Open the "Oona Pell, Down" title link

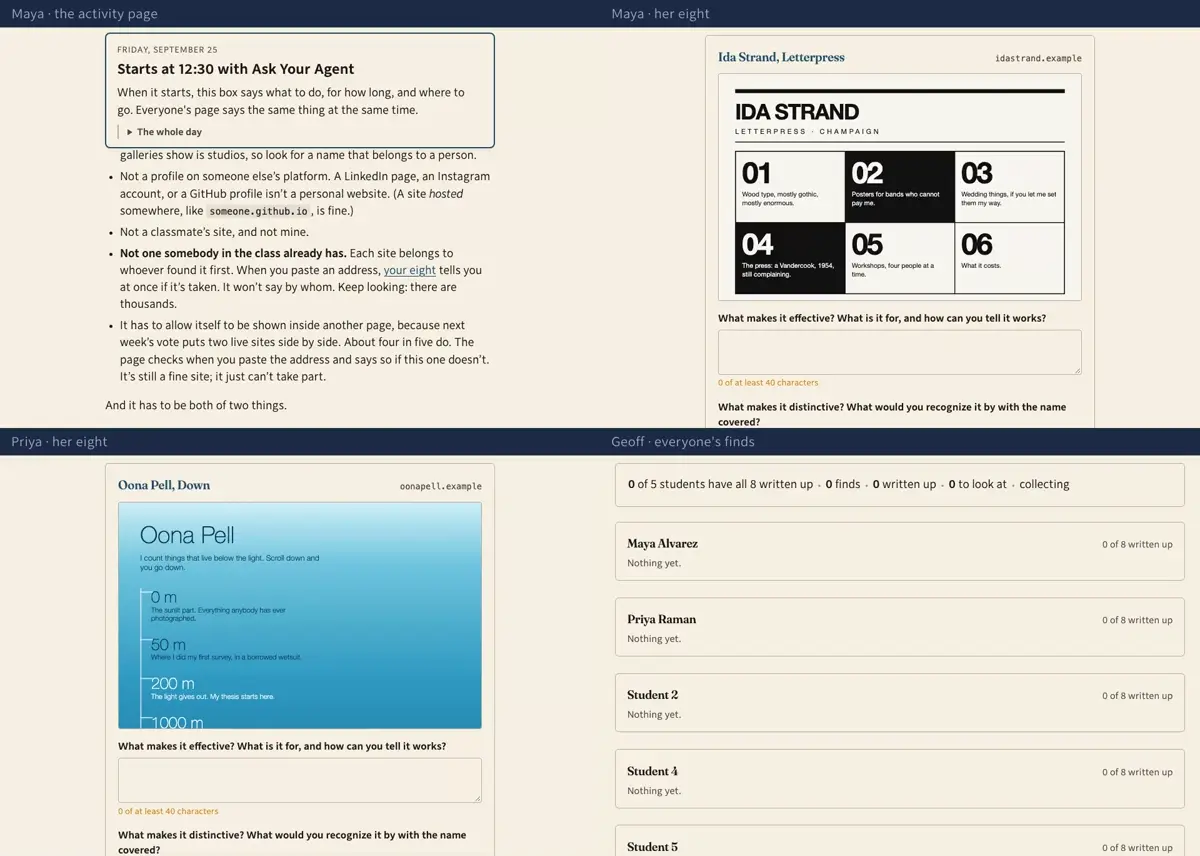tap(164, 486)
